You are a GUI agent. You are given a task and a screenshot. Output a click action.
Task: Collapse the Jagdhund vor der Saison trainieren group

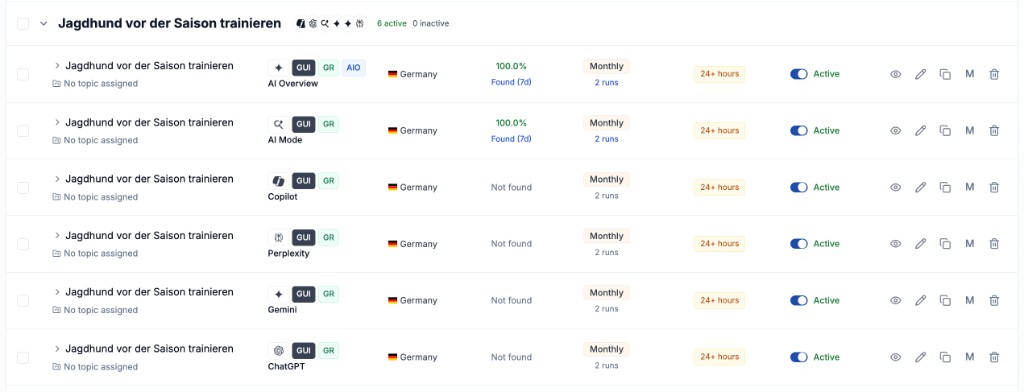pos(44,24)
